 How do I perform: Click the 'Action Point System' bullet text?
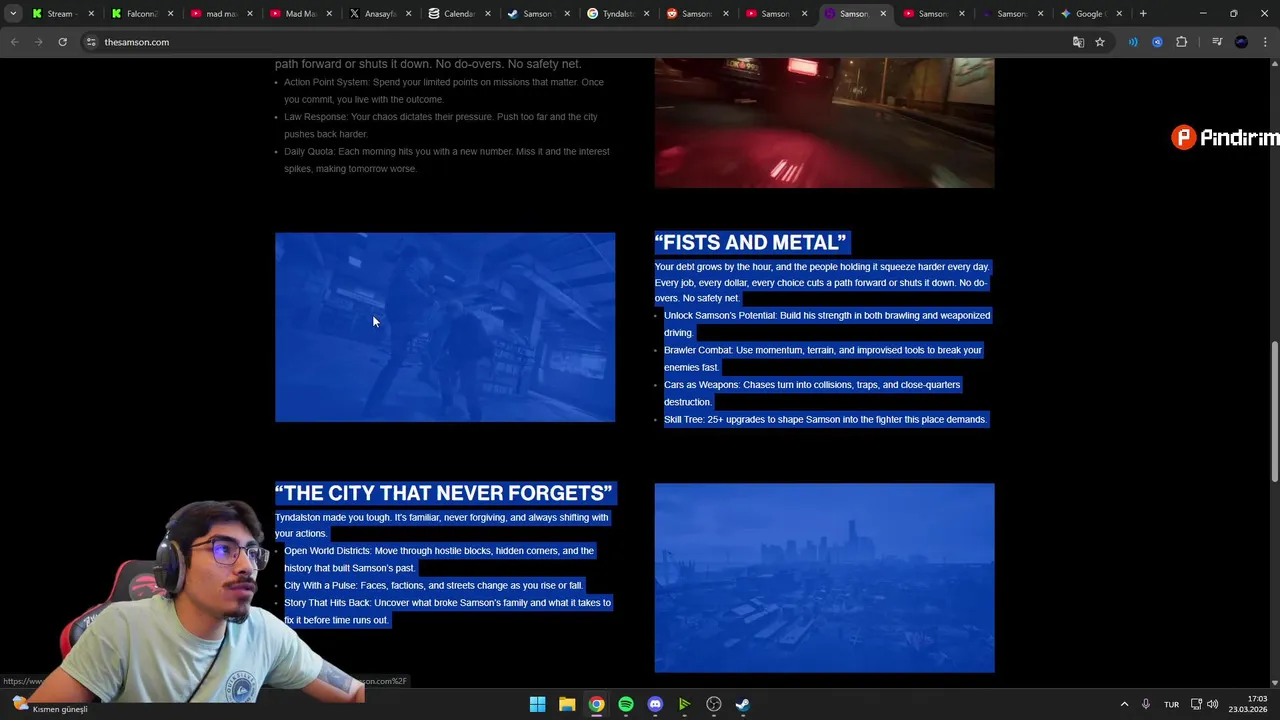pos(444,91)
